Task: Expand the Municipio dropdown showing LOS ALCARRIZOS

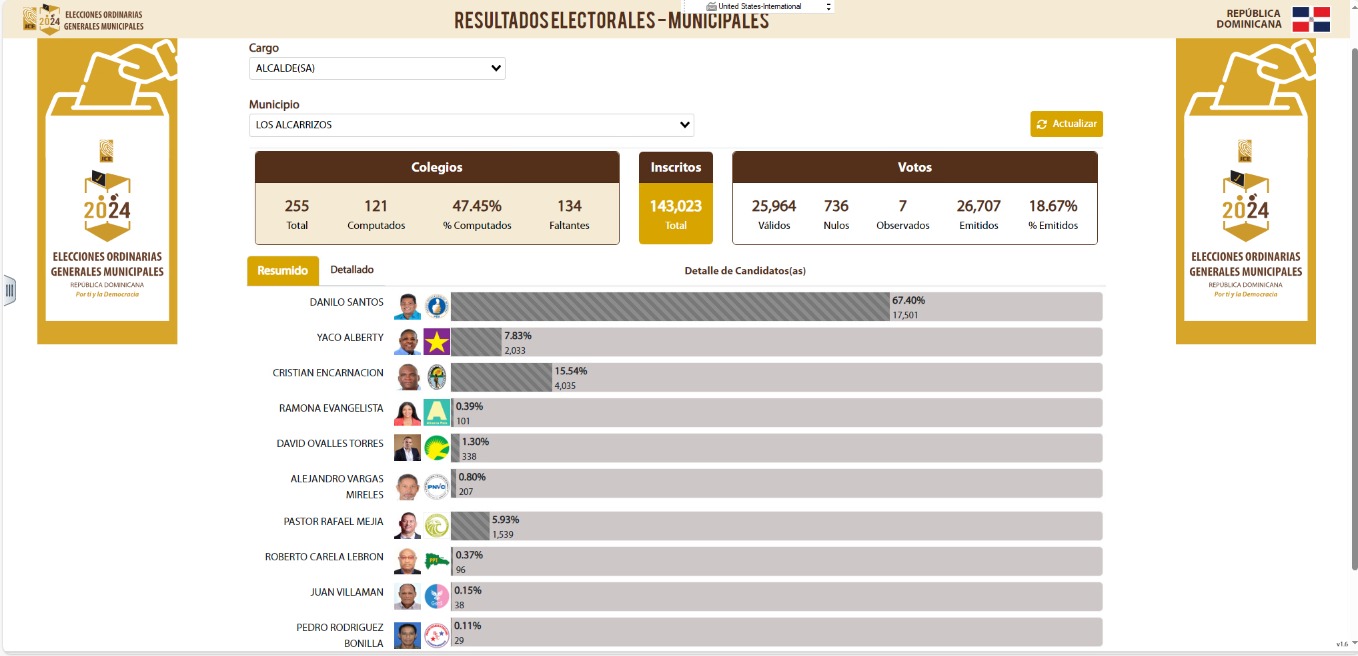Action: 471,125
